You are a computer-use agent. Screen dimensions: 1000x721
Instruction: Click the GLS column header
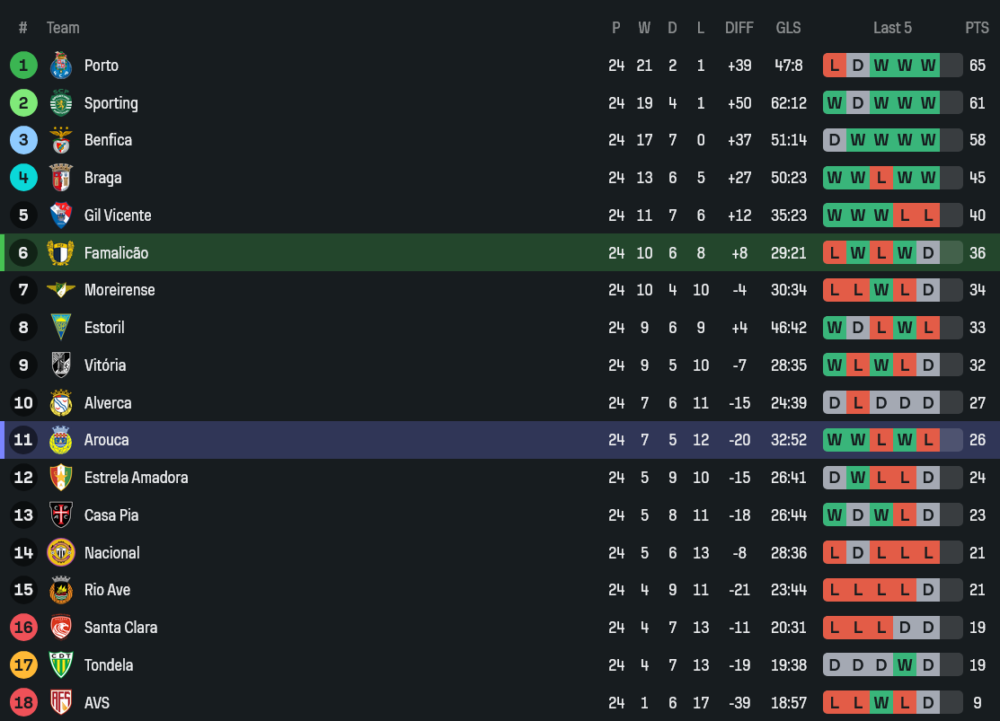[x=788, y=28]
